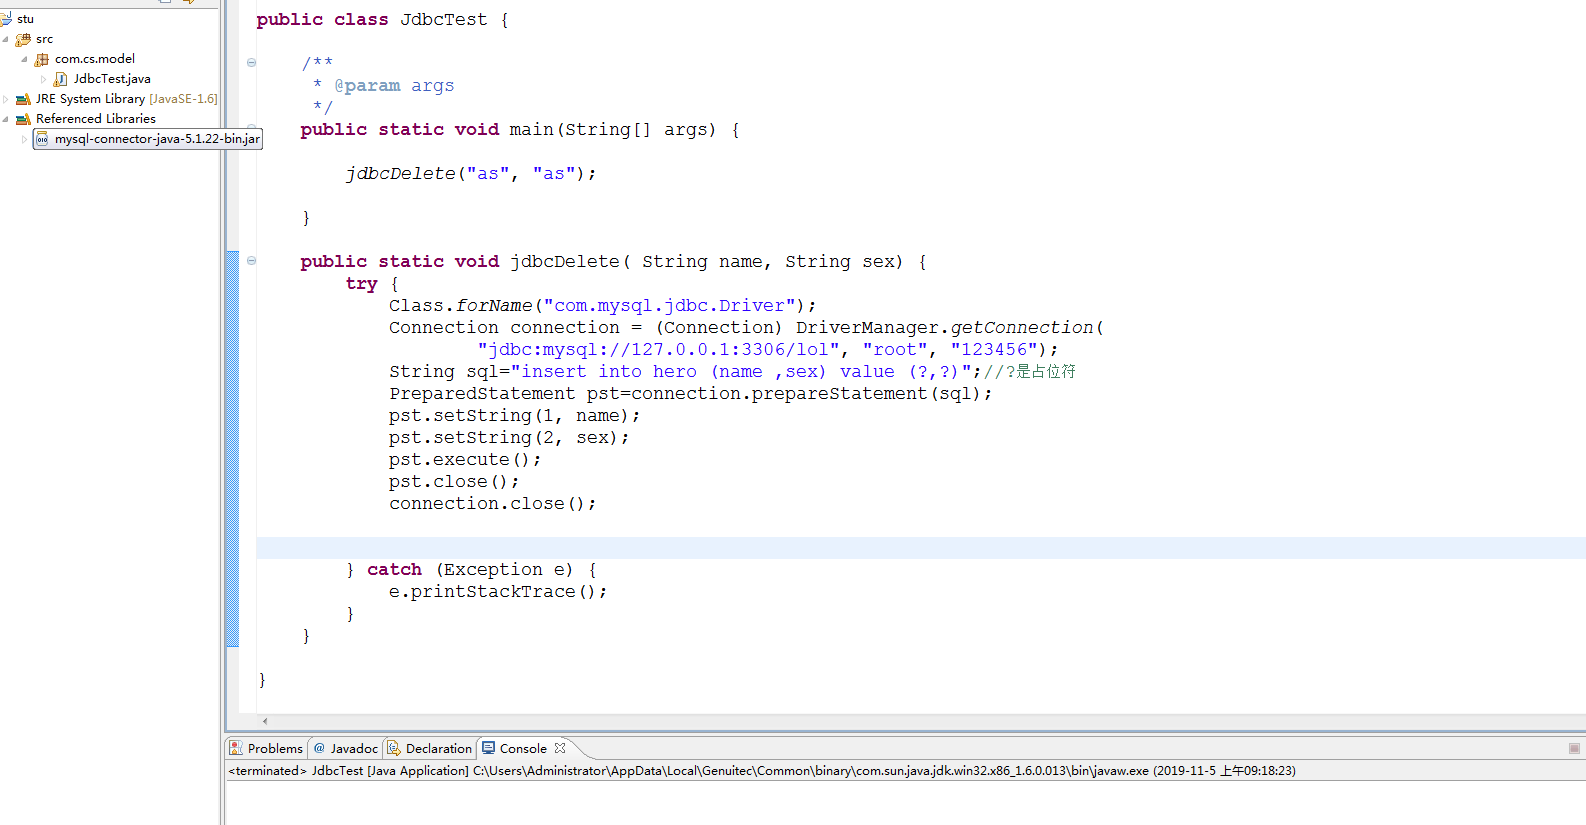The width and height of the screenshot is (1586, 825).
Task: Click 'Connection connection =' declaration line
Action: tap(746, 328)
